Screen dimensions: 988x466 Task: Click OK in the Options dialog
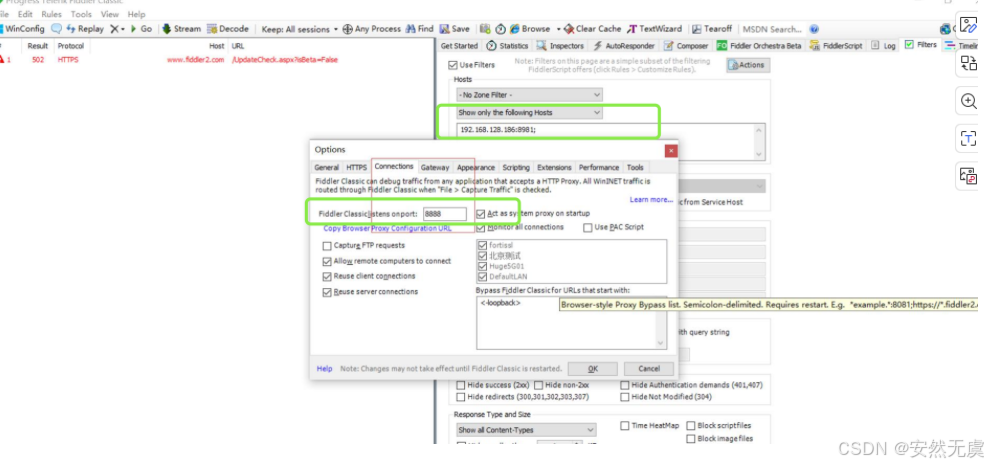(592, 369)
